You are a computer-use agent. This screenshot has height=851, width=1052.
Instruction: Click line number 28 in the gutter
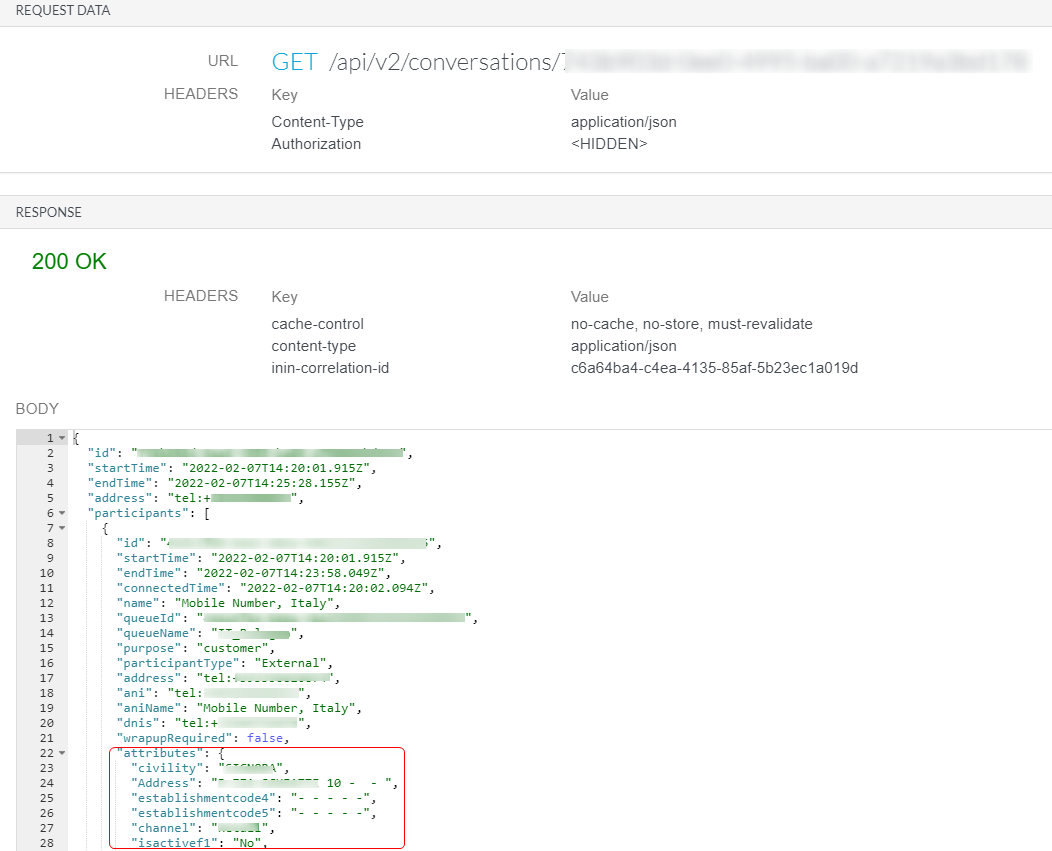pyautogui.click(x=48, y=843)
